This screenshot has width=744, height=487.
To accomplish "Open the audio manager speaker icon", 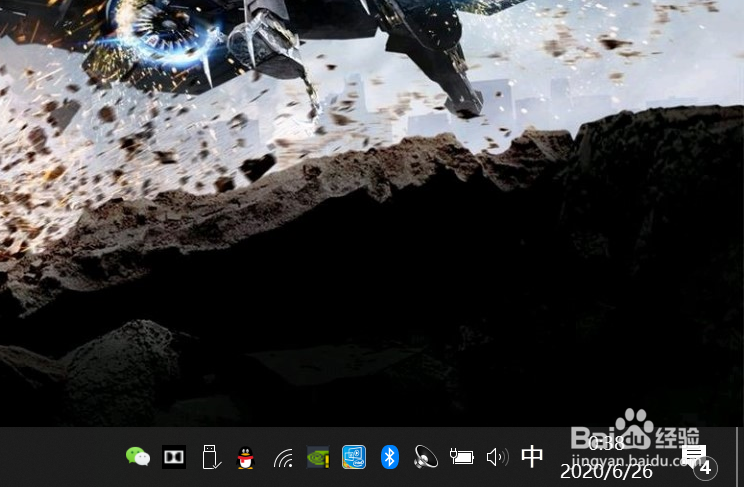I will (x=426, y=457).
